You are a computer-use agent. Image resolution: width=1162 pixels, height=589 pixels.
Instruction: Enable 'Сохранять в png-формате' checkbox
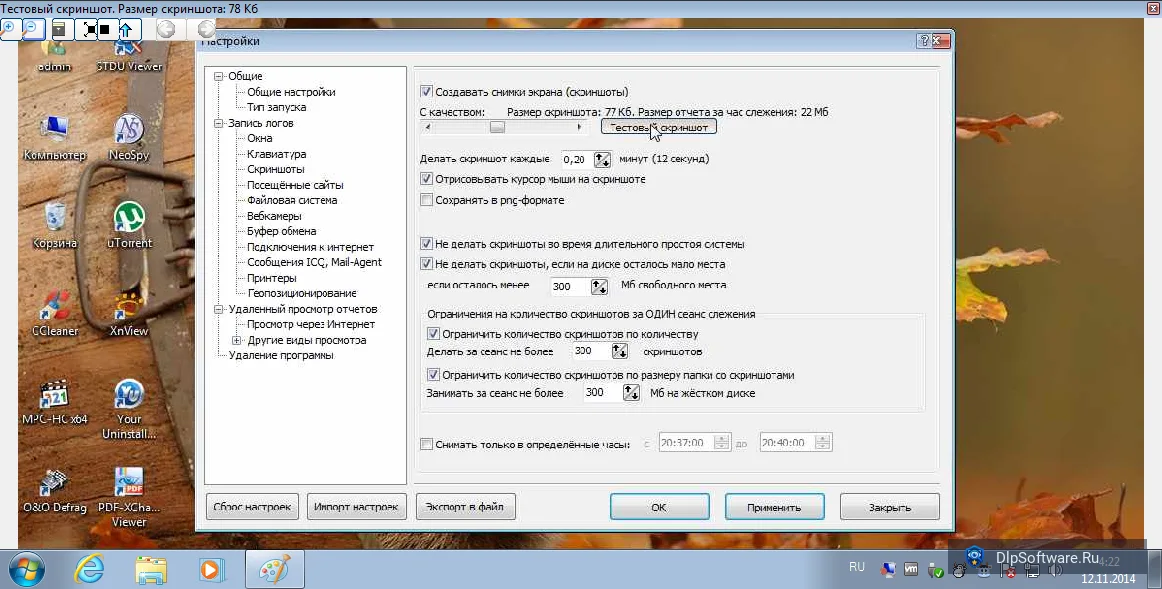[x=426, y=199]
